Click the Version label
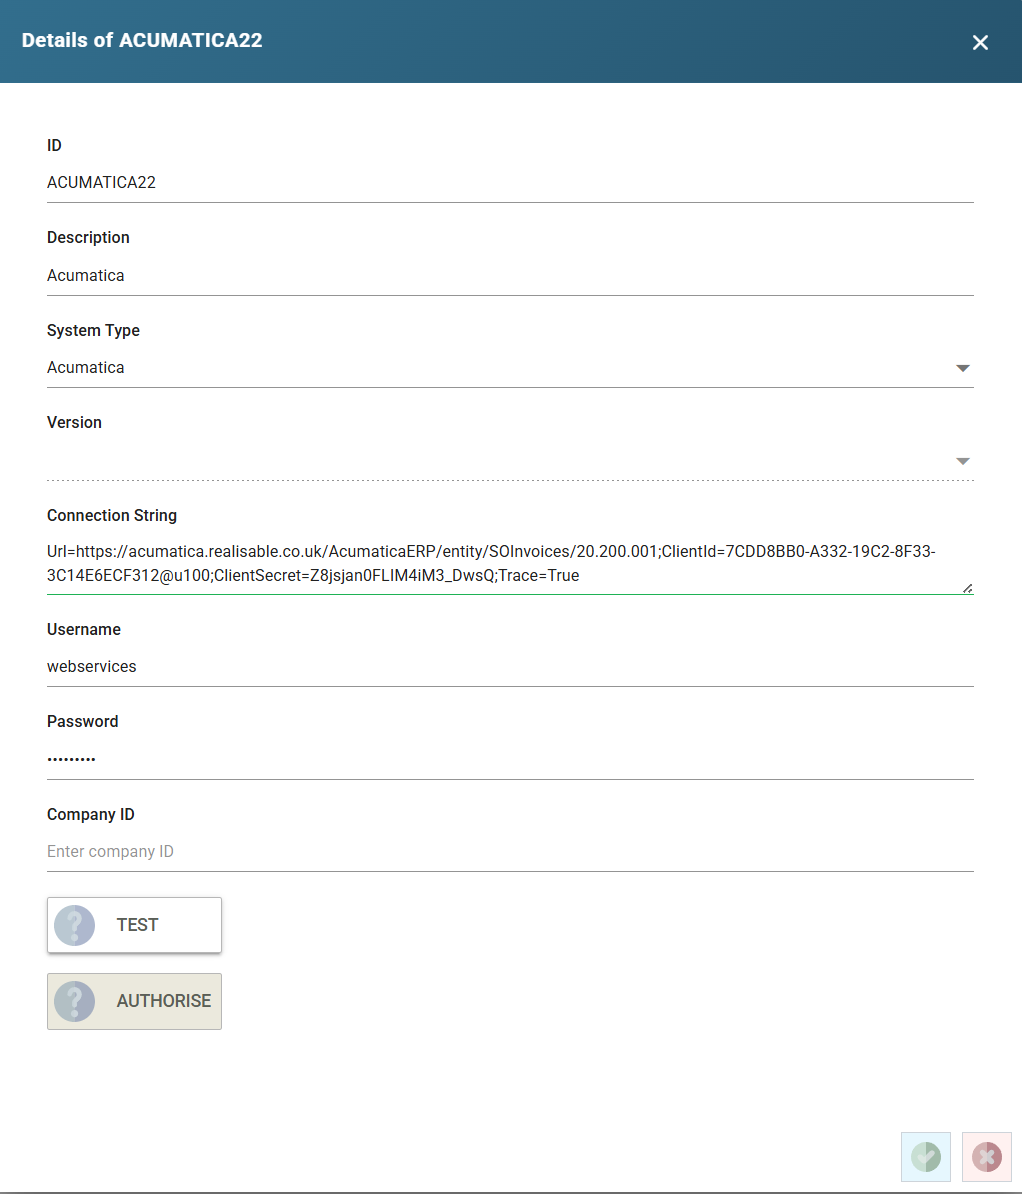Screen dimensions: 1022x1194 coord(75,423)
